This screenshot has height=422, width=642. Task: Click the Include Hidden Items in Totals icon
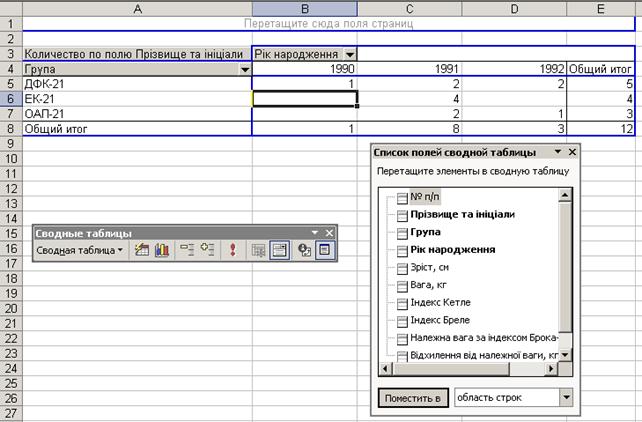258,250
